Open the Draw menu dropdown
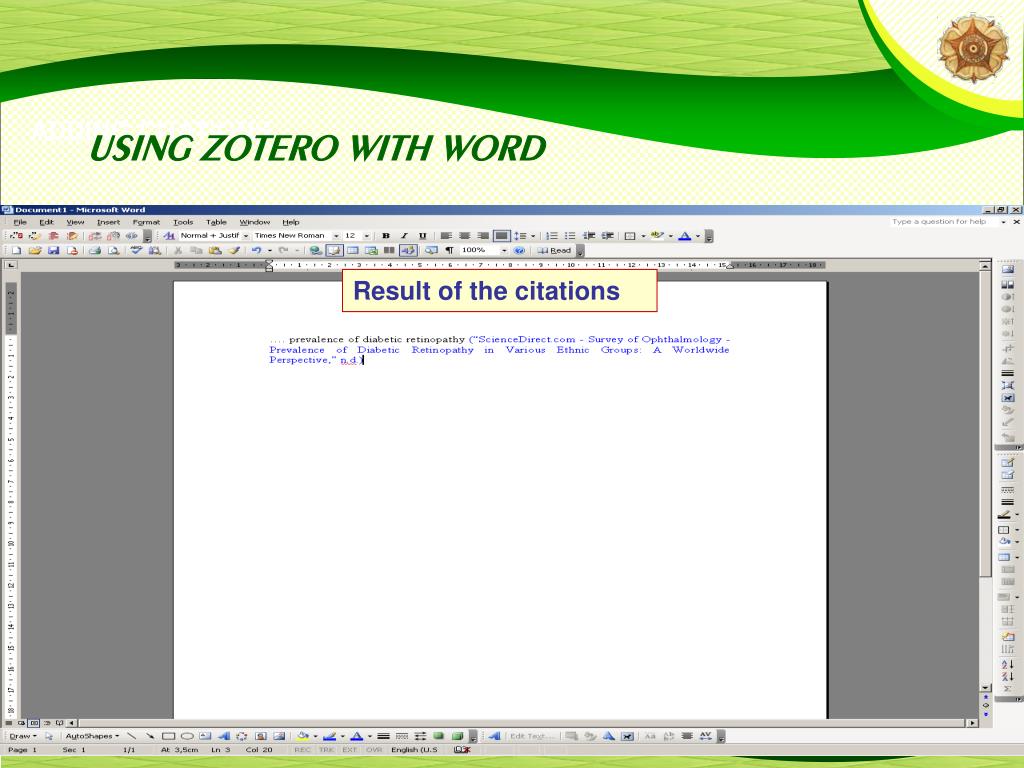 click(22, 736)
